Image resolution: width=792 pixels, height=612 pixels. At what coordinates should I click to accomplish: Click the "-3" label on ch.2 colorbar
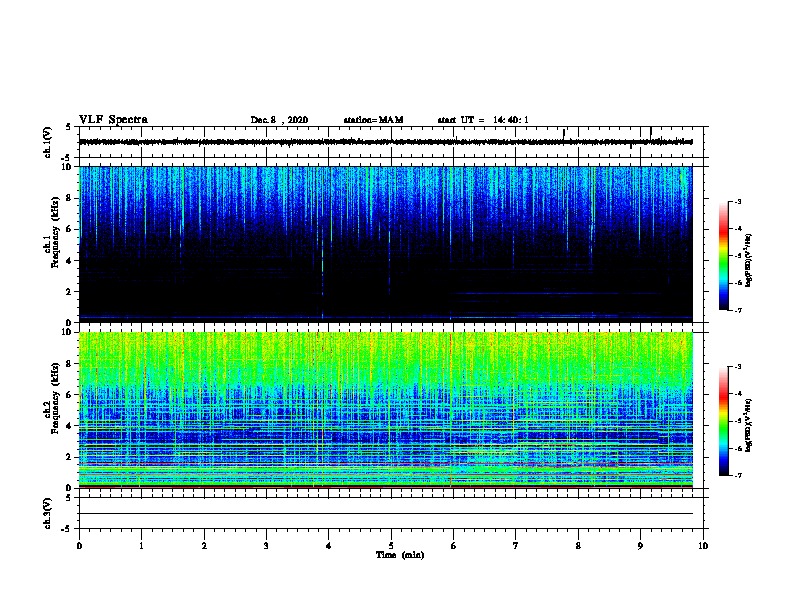[737, 367]
